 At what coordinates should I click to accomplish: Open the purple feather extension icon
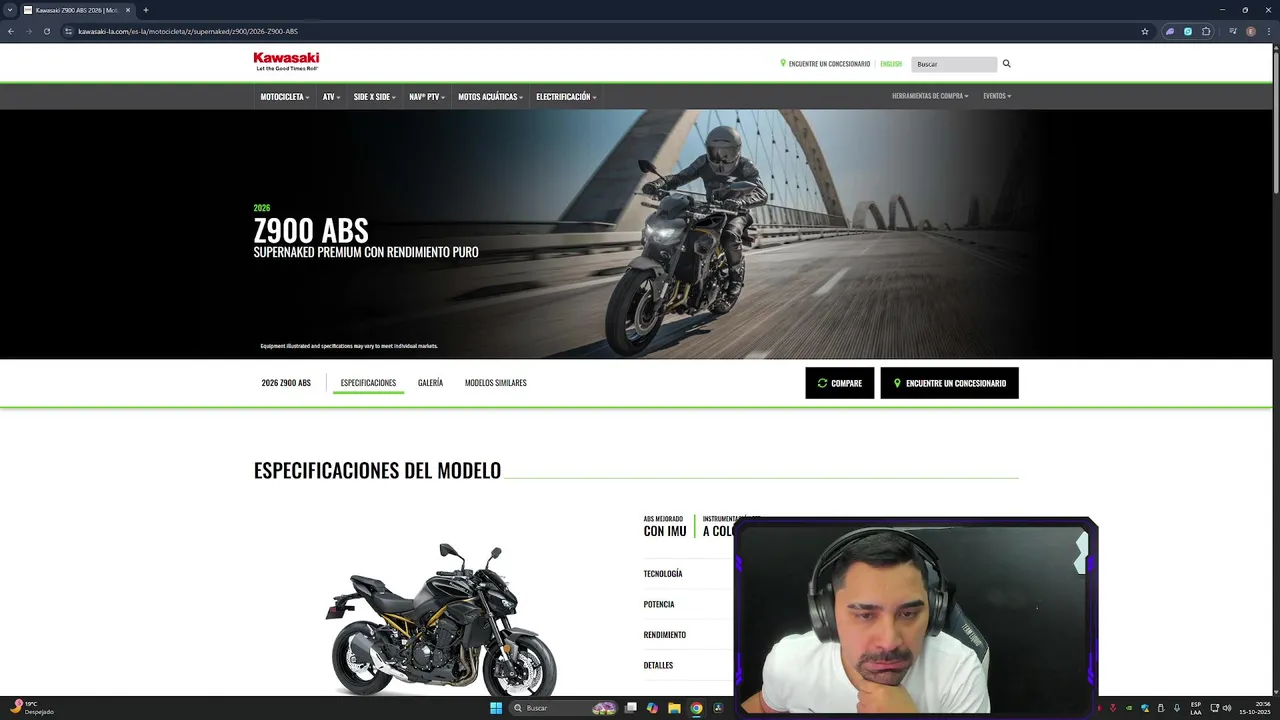[x=1170, y=31]
